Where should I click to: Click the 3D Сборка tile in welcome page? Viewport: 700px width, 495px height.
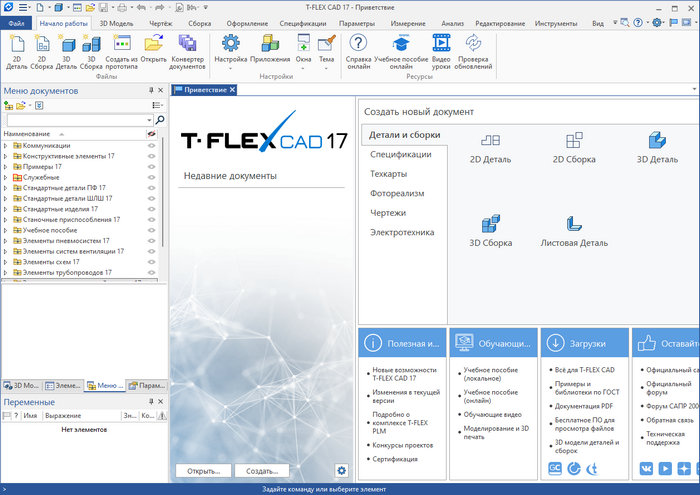pyautogui.click(x=490, y=231)
